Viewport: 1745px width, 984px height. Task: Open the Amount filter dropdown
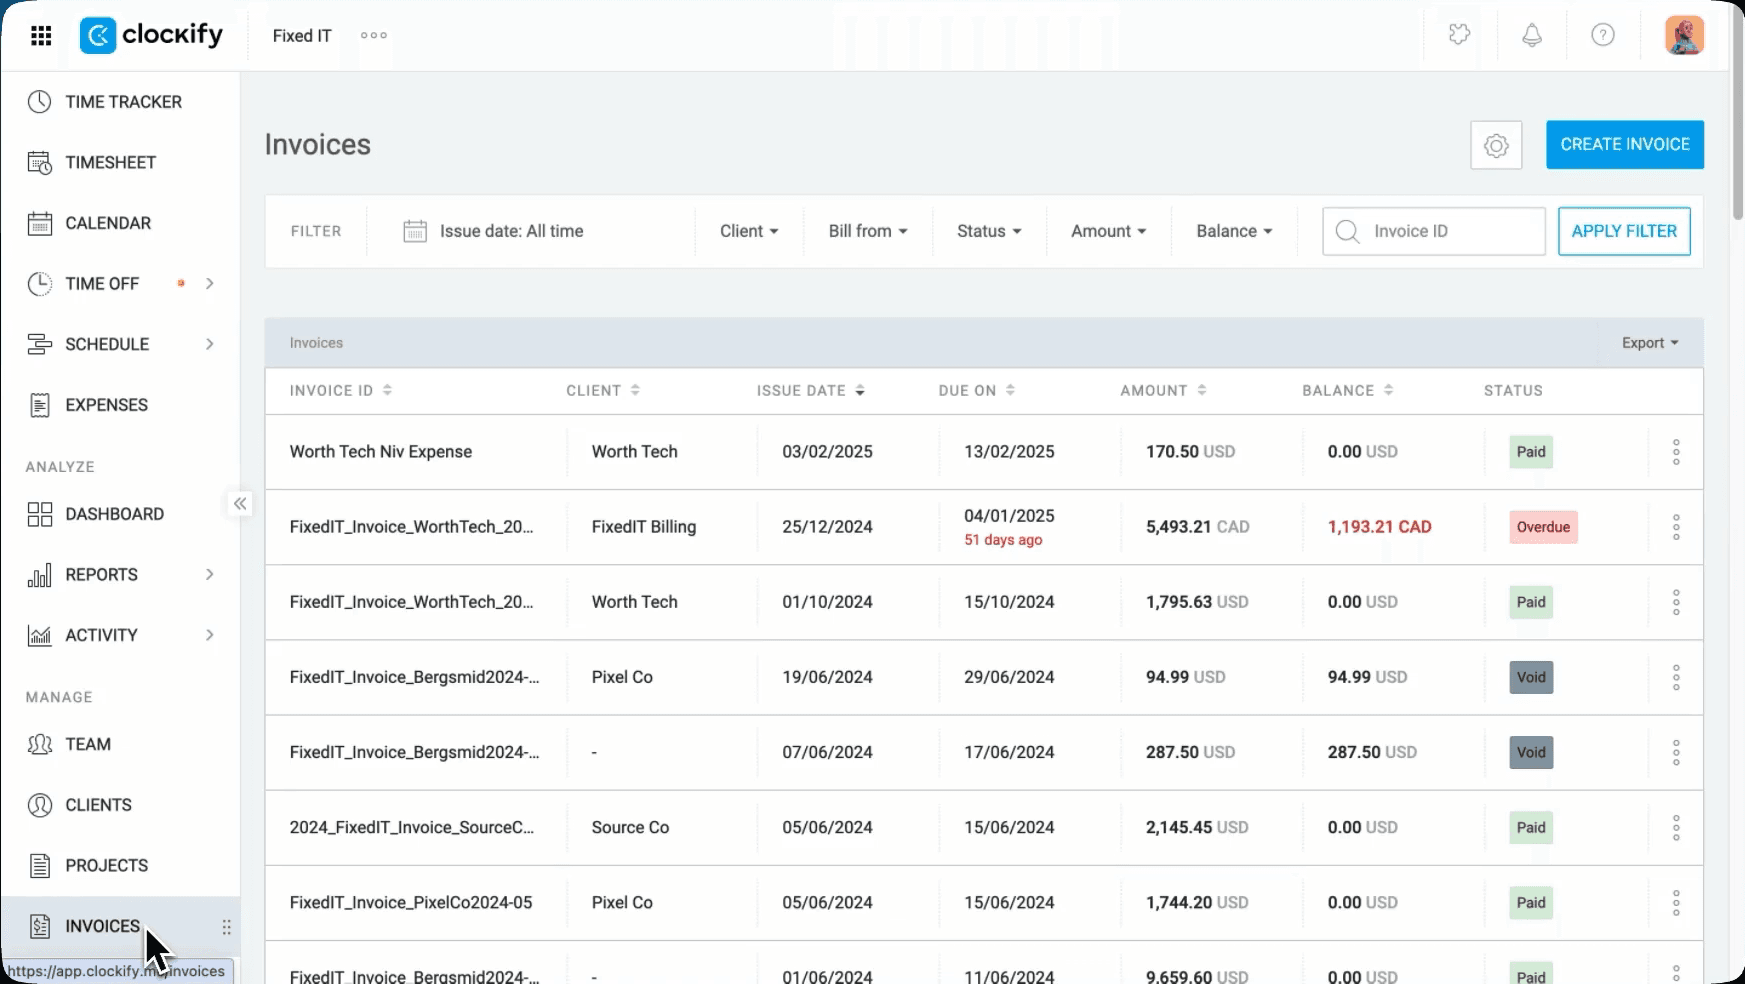point(1108,231)
